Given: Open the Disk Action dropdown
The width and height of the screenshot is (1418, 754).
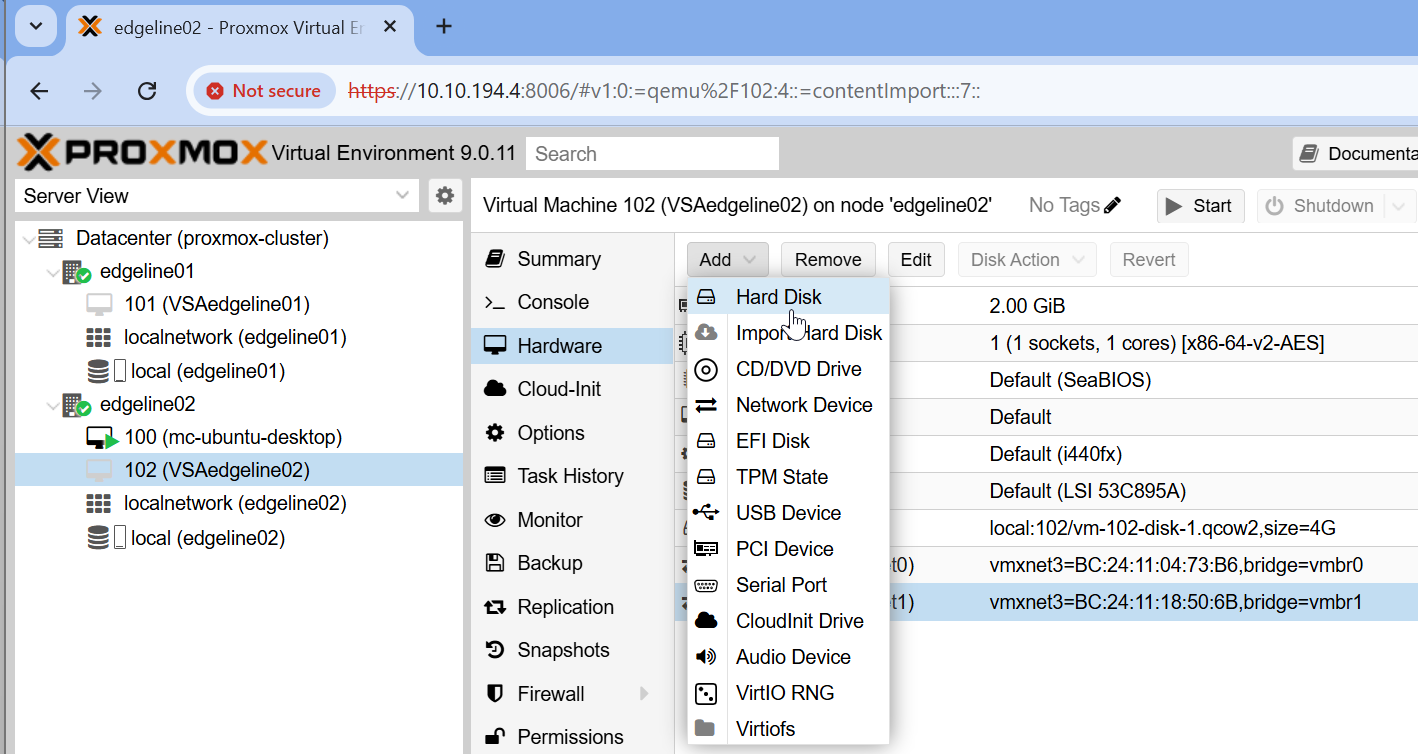Looking at the screenshot, I should point(1027,260).
